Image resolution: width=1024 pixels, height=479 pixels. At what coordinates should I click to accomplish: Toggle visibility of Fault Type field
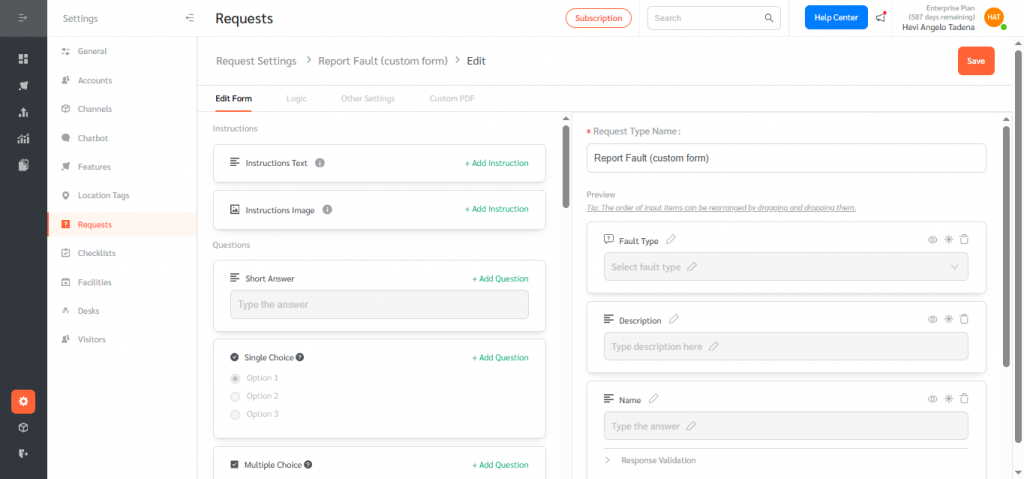pyautogui.click(x=932, y=240)
